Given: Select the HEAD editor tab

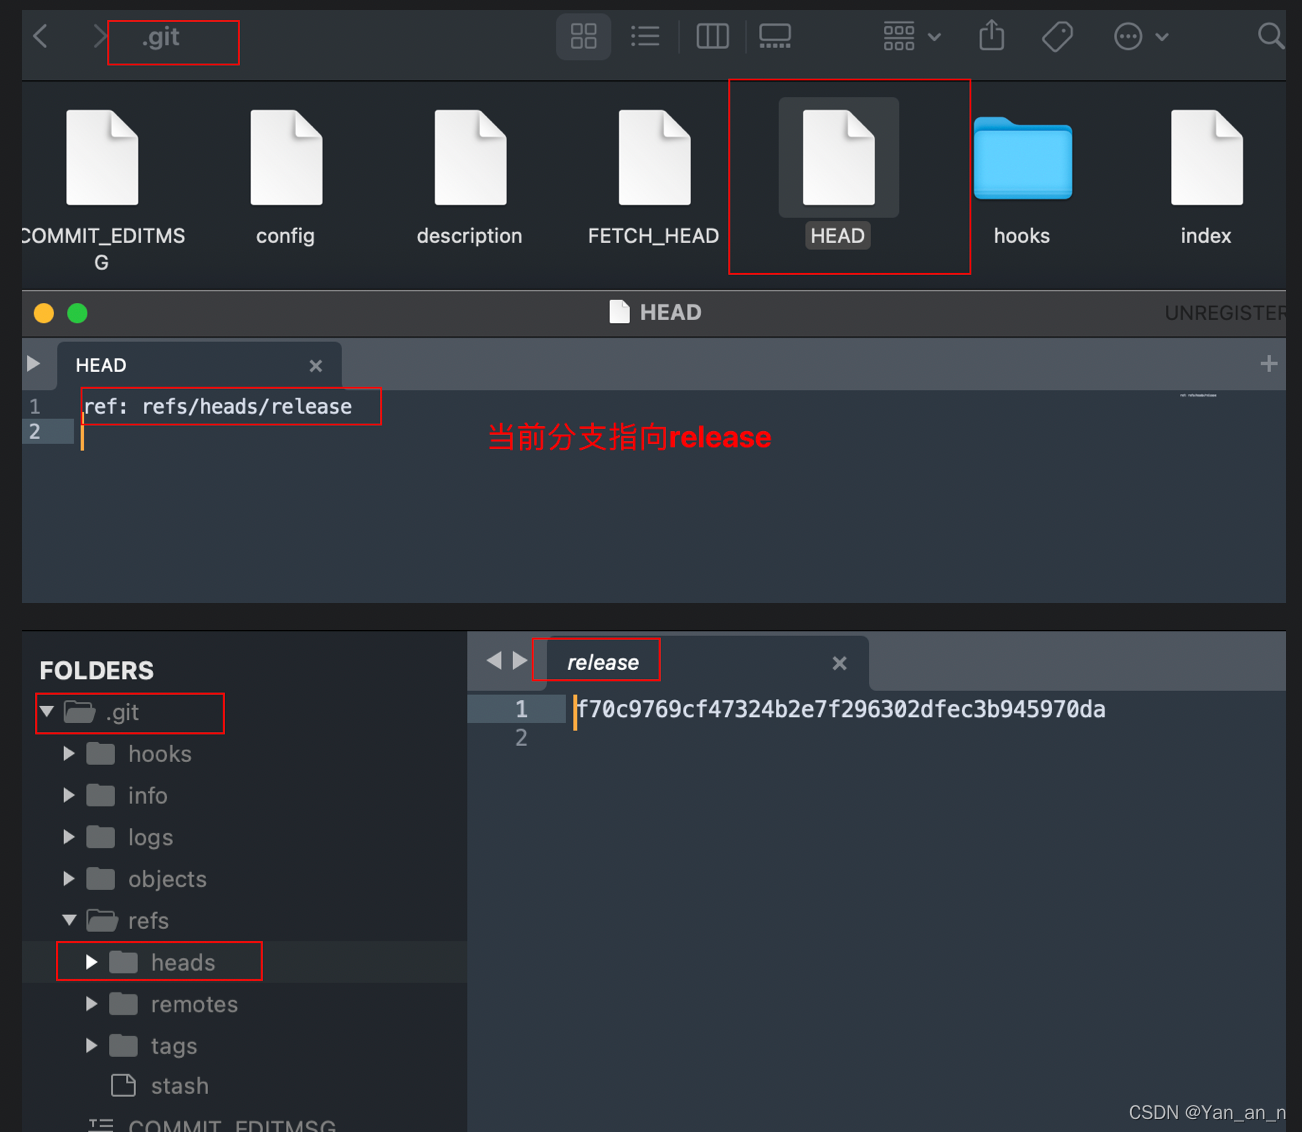Looking at the screenshot, I should 200,365.
